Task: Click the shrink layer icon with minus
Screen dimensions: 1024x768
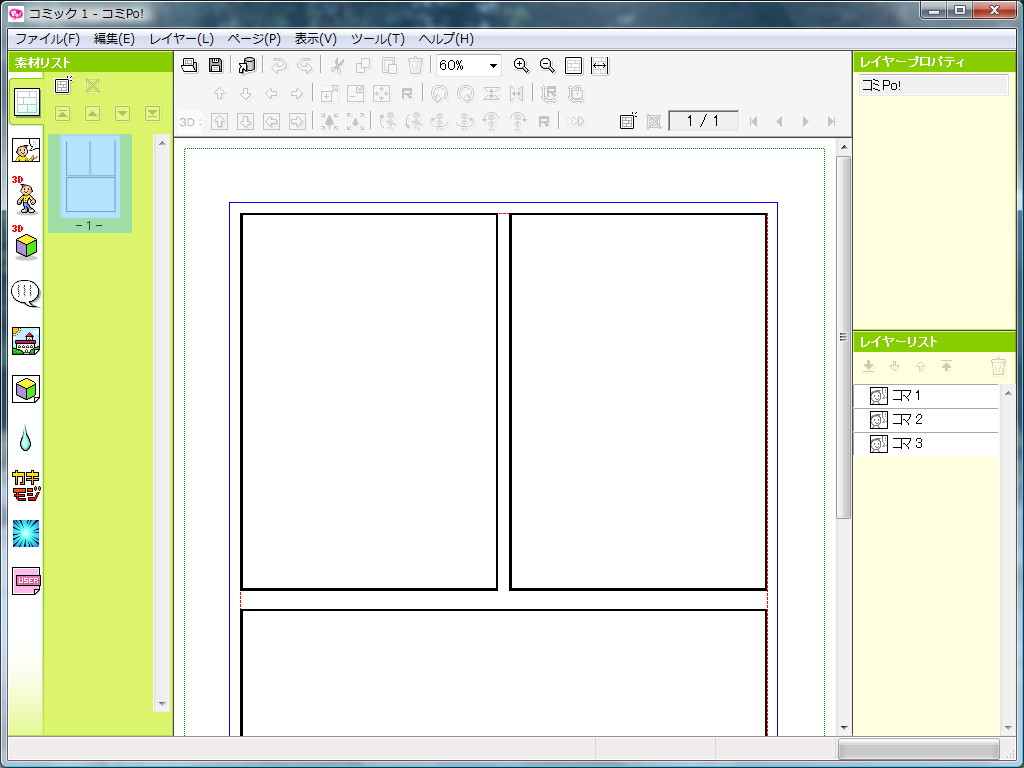Action: [x=355, y=94]
